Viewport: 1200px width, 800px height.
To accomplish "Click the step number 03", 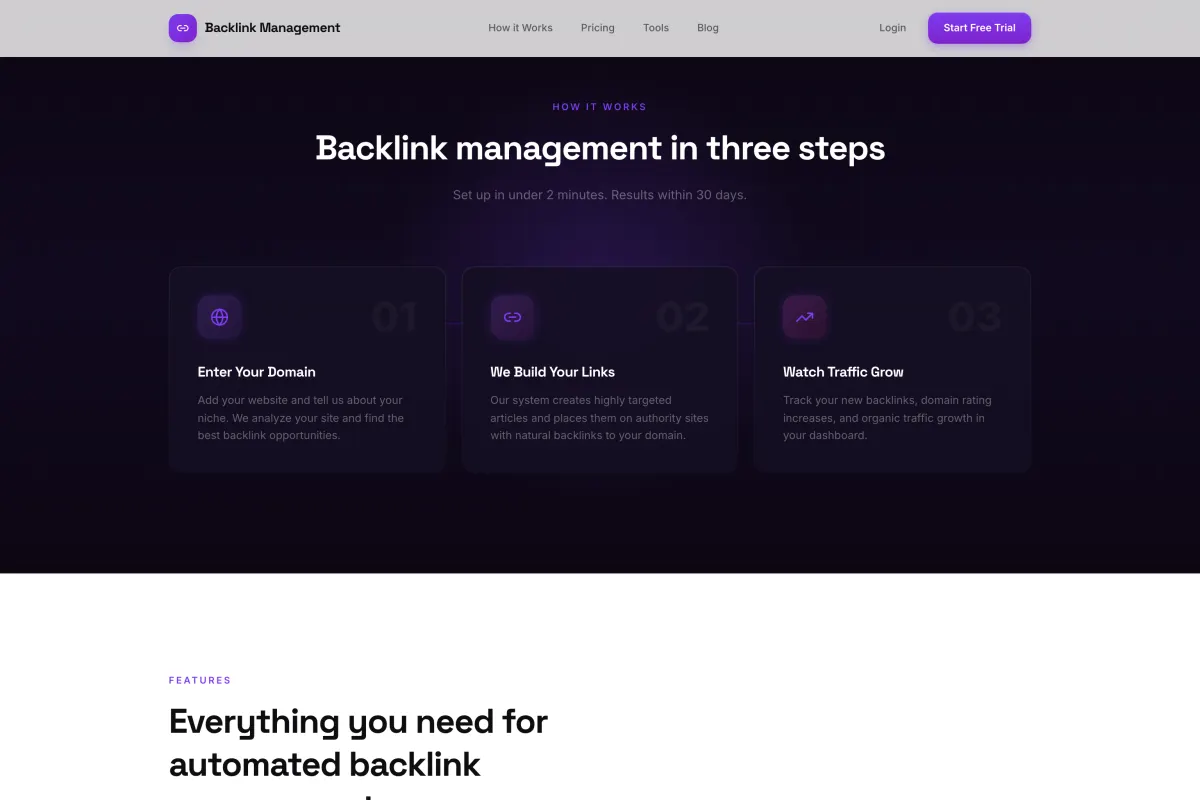I will click(x=975, y=318).
